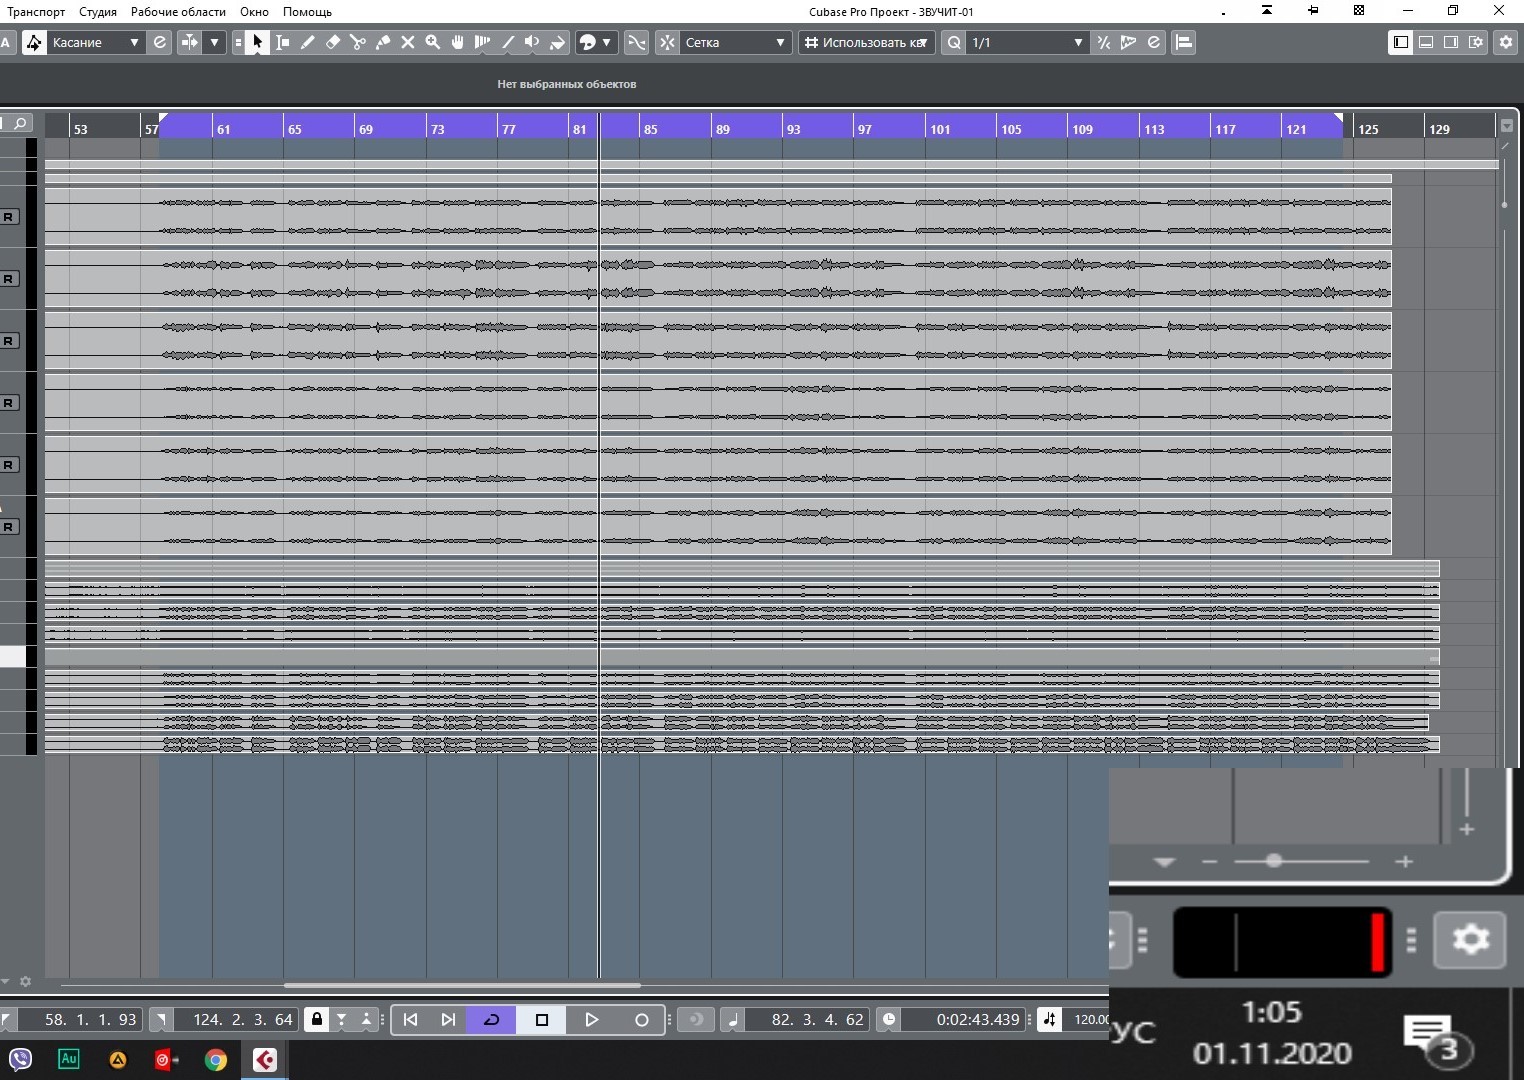Go to previous marker in transport
The height and width of the screenshot is (1080, 1524).
click(410, 1020)
